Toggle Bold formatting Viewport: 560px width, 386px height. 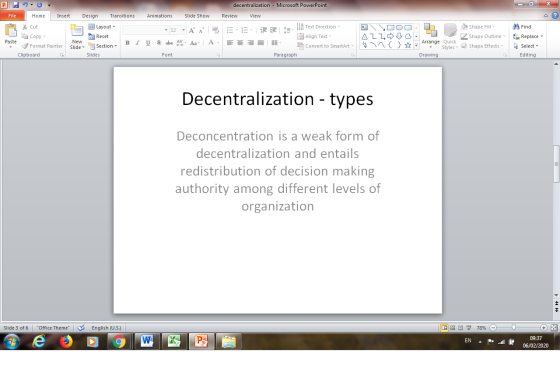pyautogui.click(x=128, y=43)
